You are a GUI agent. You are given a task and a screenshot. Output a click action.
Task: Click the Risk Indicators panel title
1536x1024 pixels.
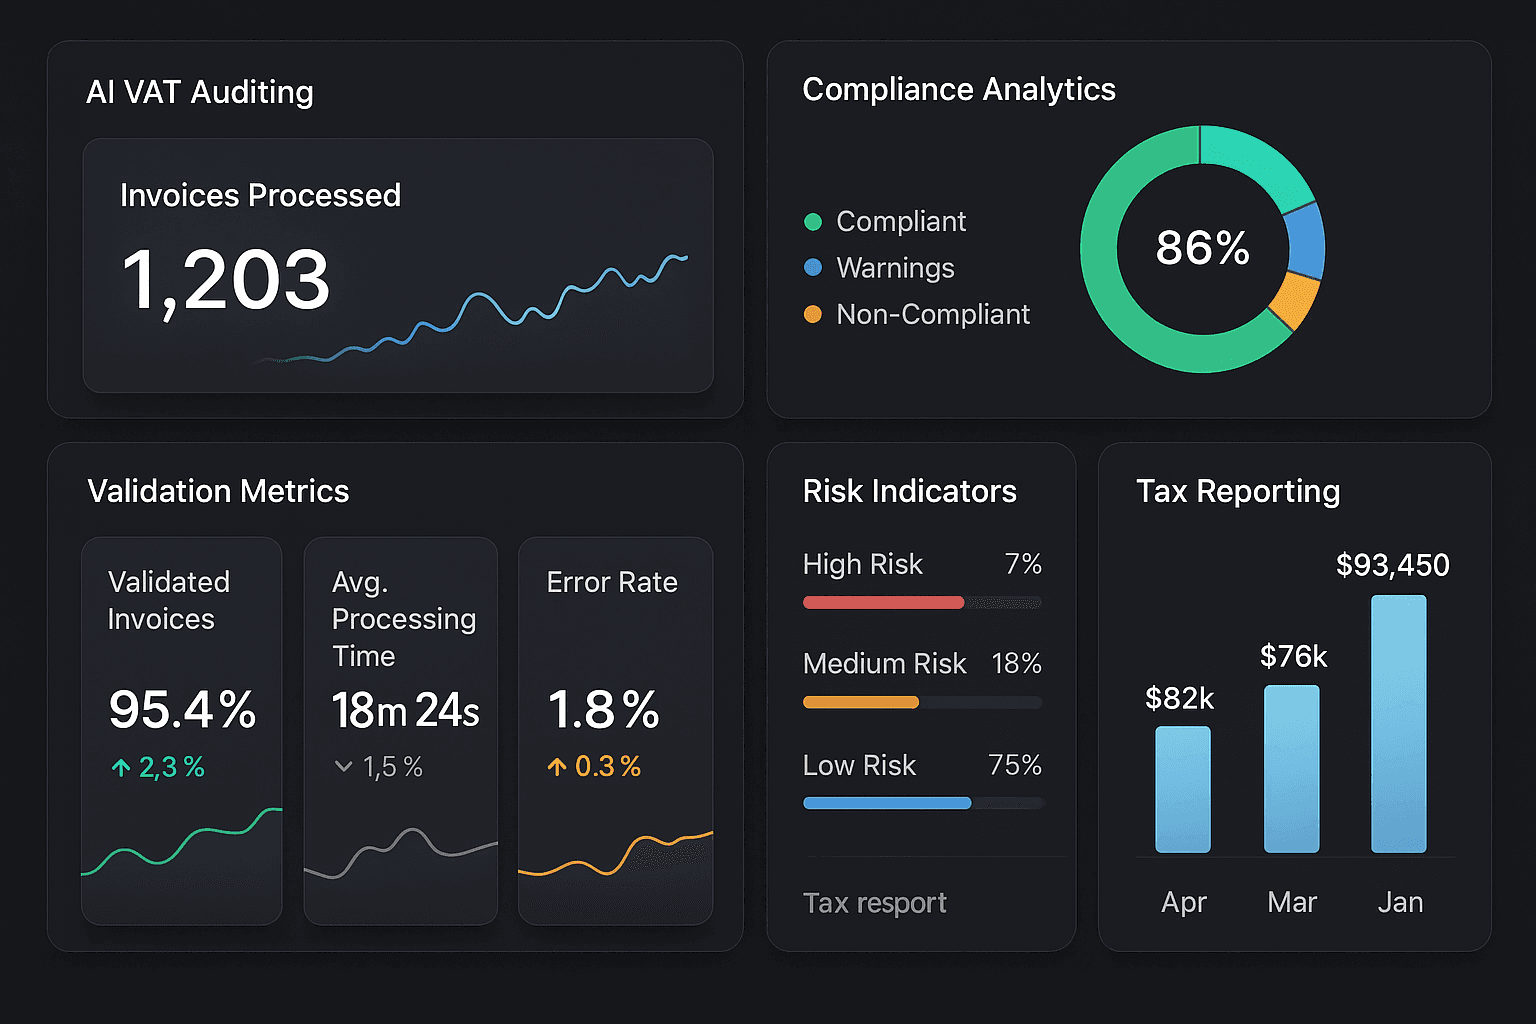tap(910, 491)
